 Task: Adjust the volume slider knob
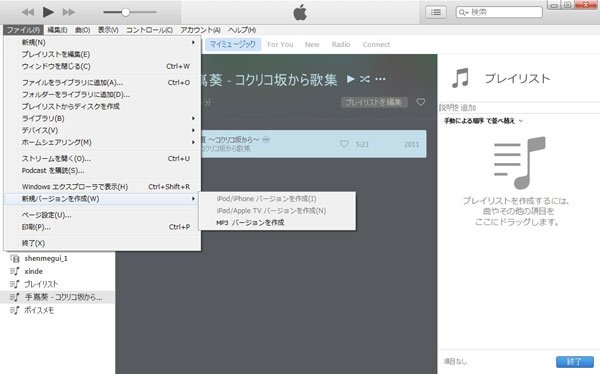pos(126,12)
